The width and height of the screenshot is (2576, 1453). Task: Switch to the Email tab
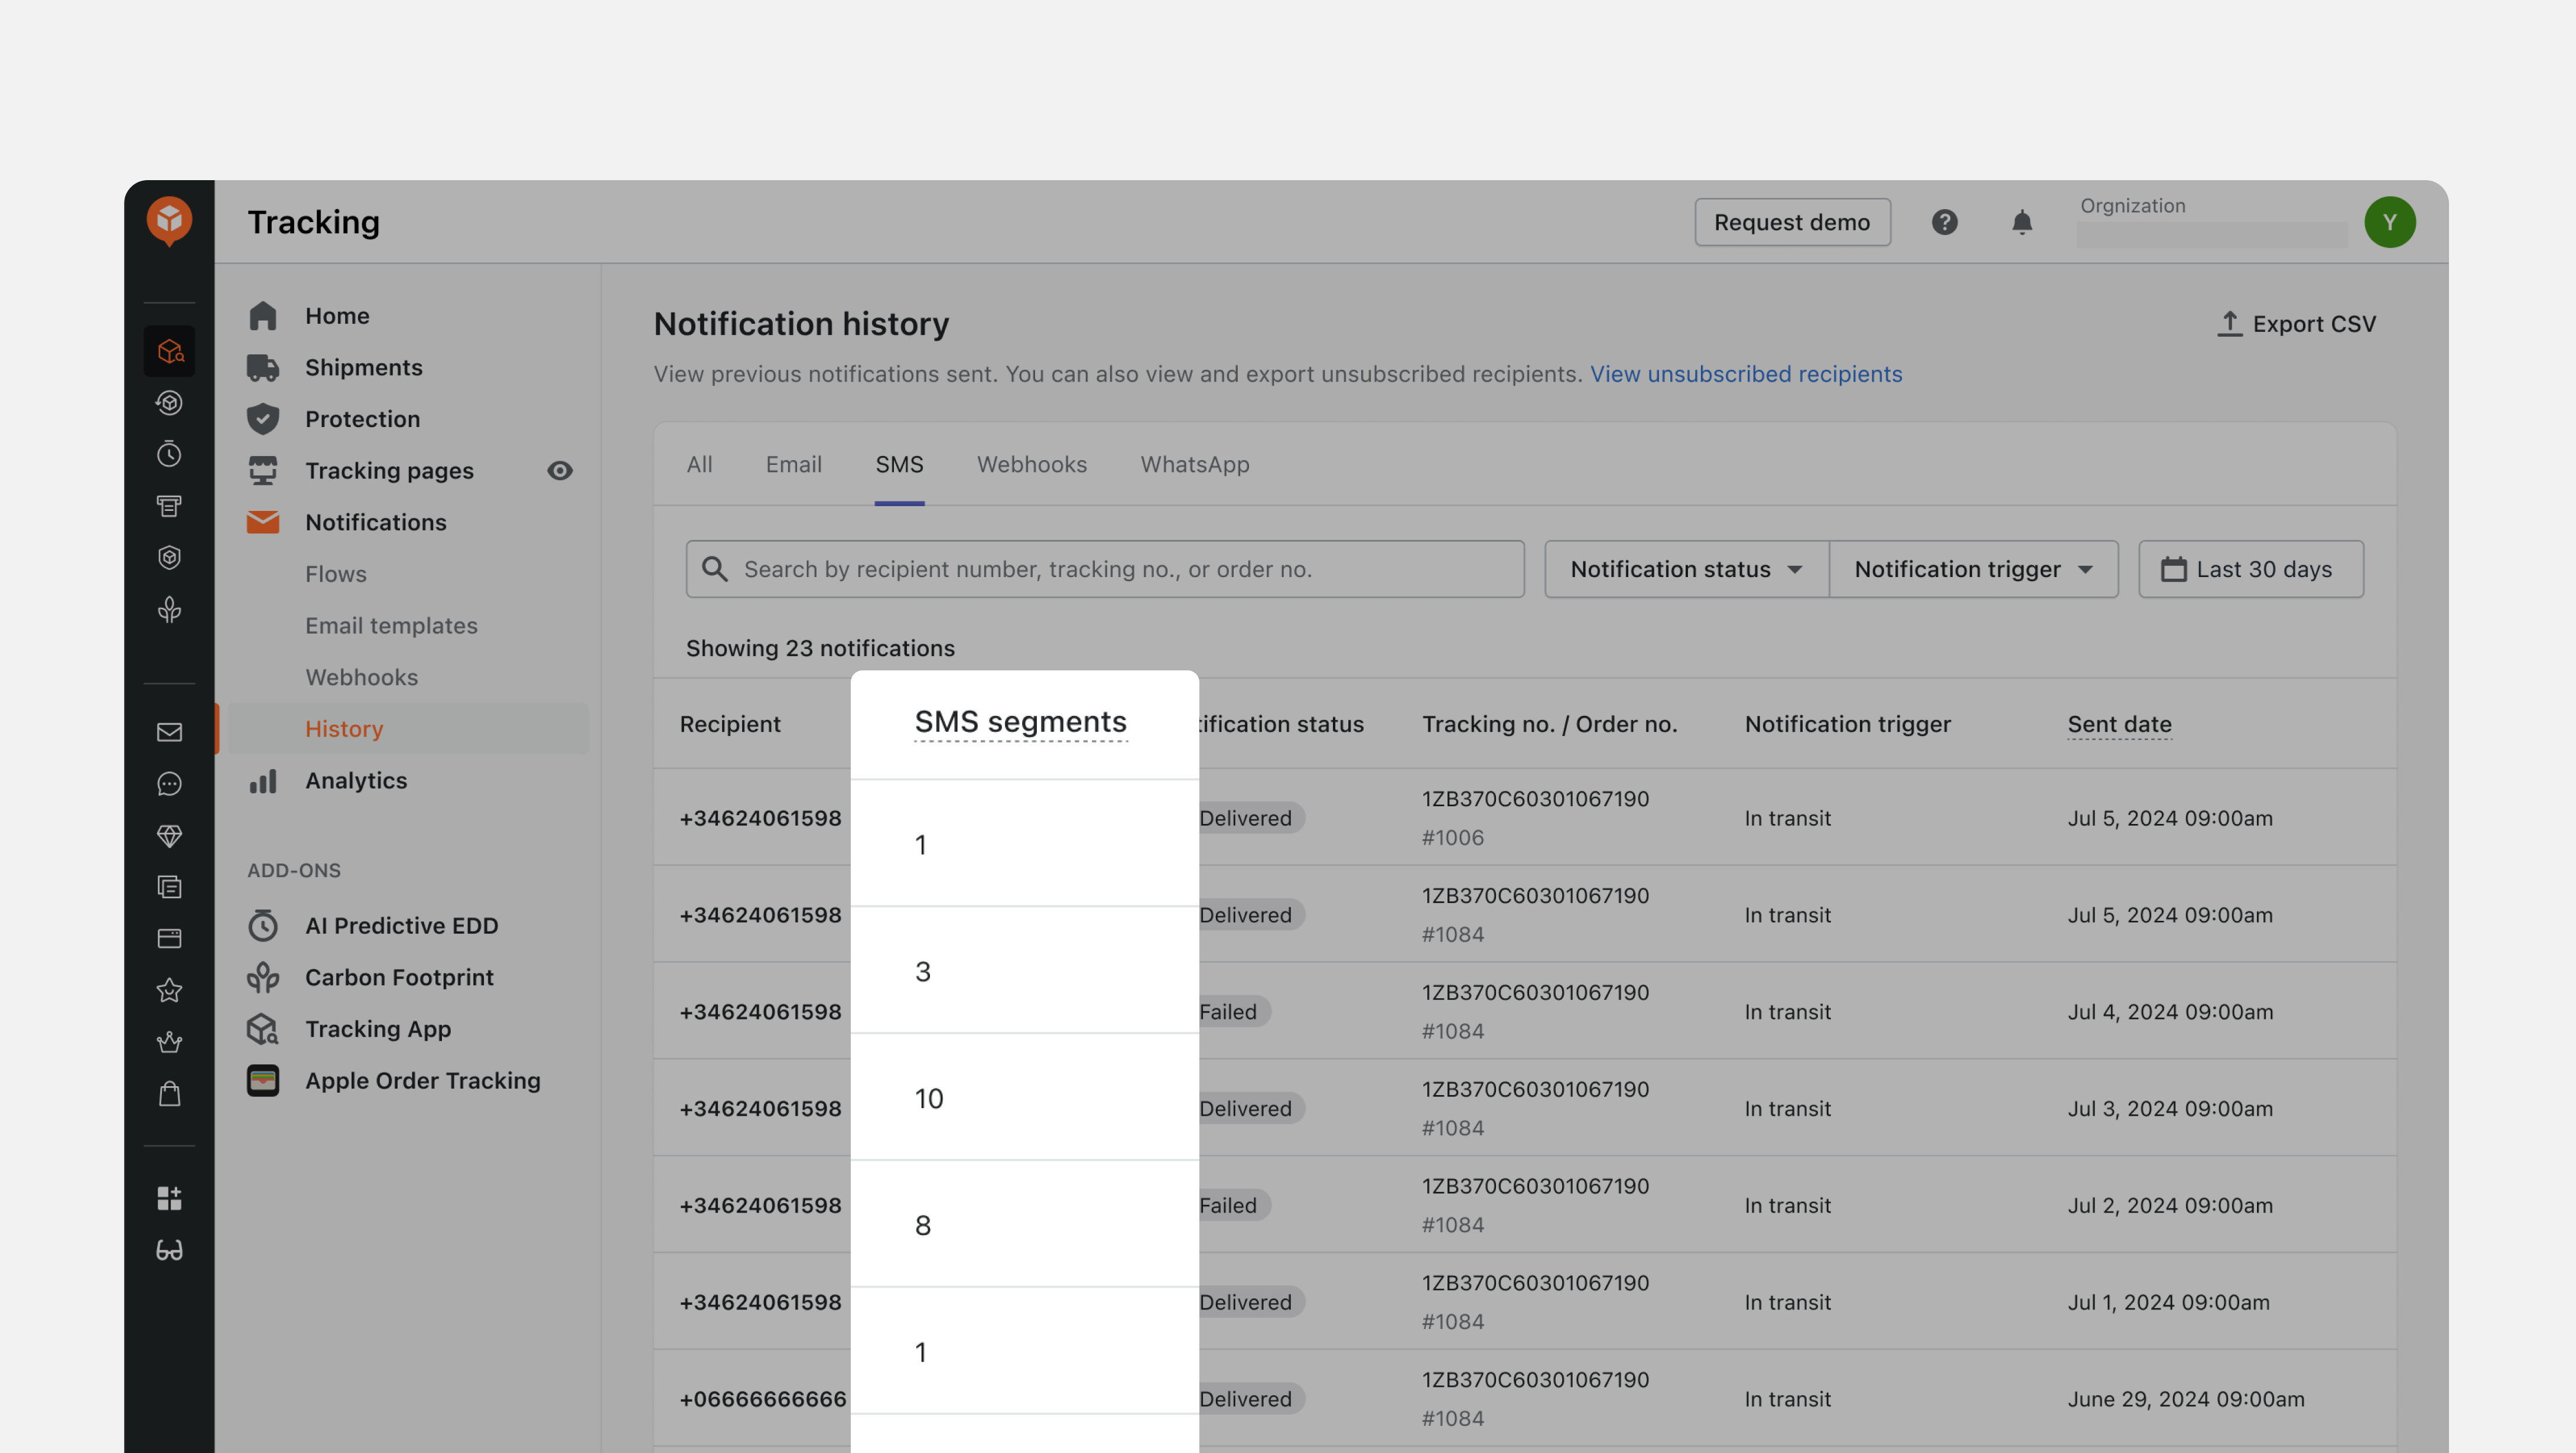793,464
